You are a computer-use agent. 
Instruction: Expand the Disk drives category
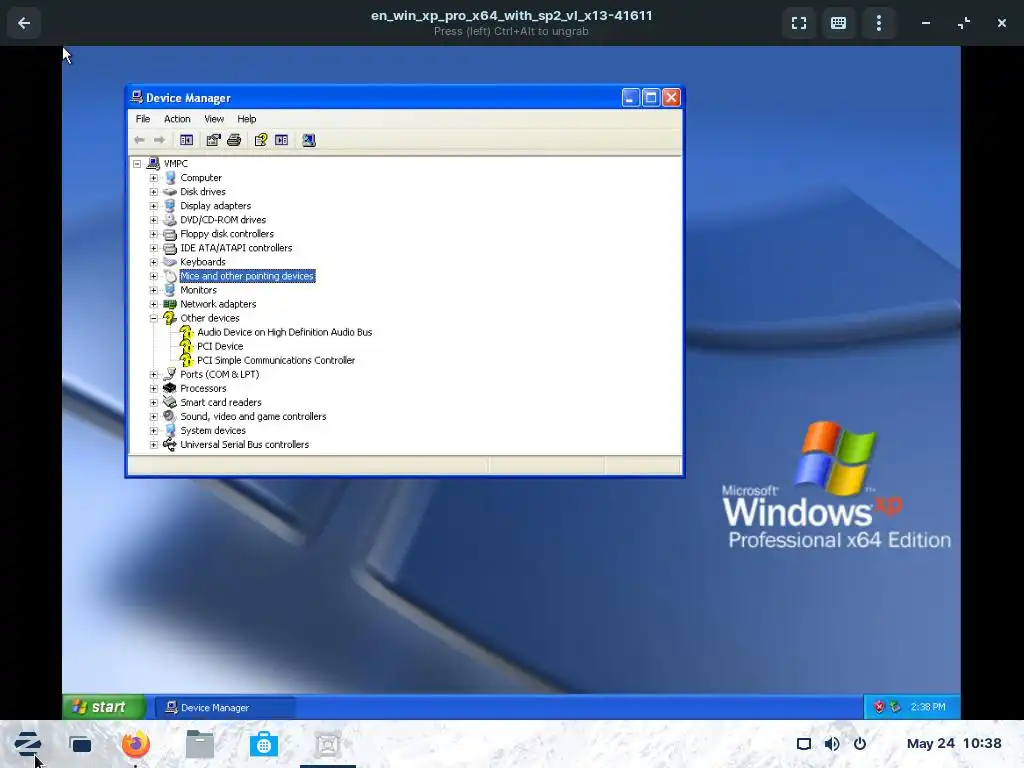click(x=153, y=192)
